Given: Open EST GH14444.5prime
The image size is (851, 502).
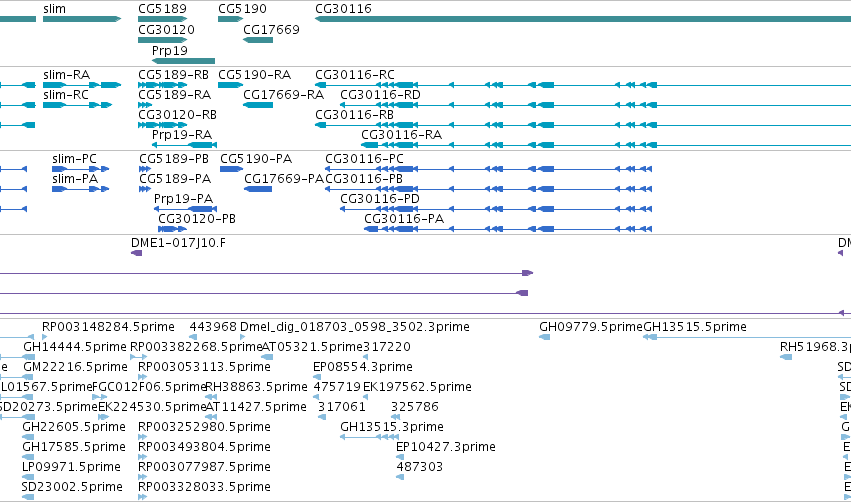Looking at the screenshot, I should click(x=74, y=347).
